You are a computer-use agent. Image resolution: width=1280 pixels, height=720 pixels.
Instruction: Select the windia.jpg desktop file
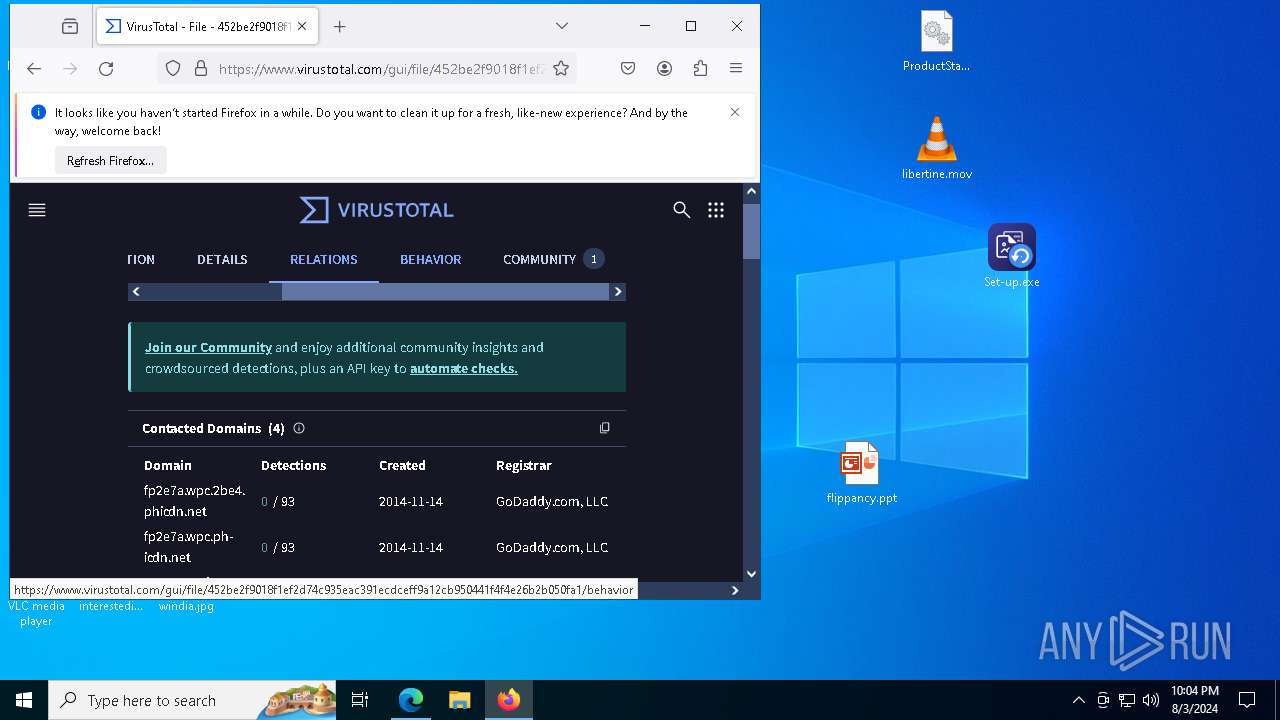186,606
